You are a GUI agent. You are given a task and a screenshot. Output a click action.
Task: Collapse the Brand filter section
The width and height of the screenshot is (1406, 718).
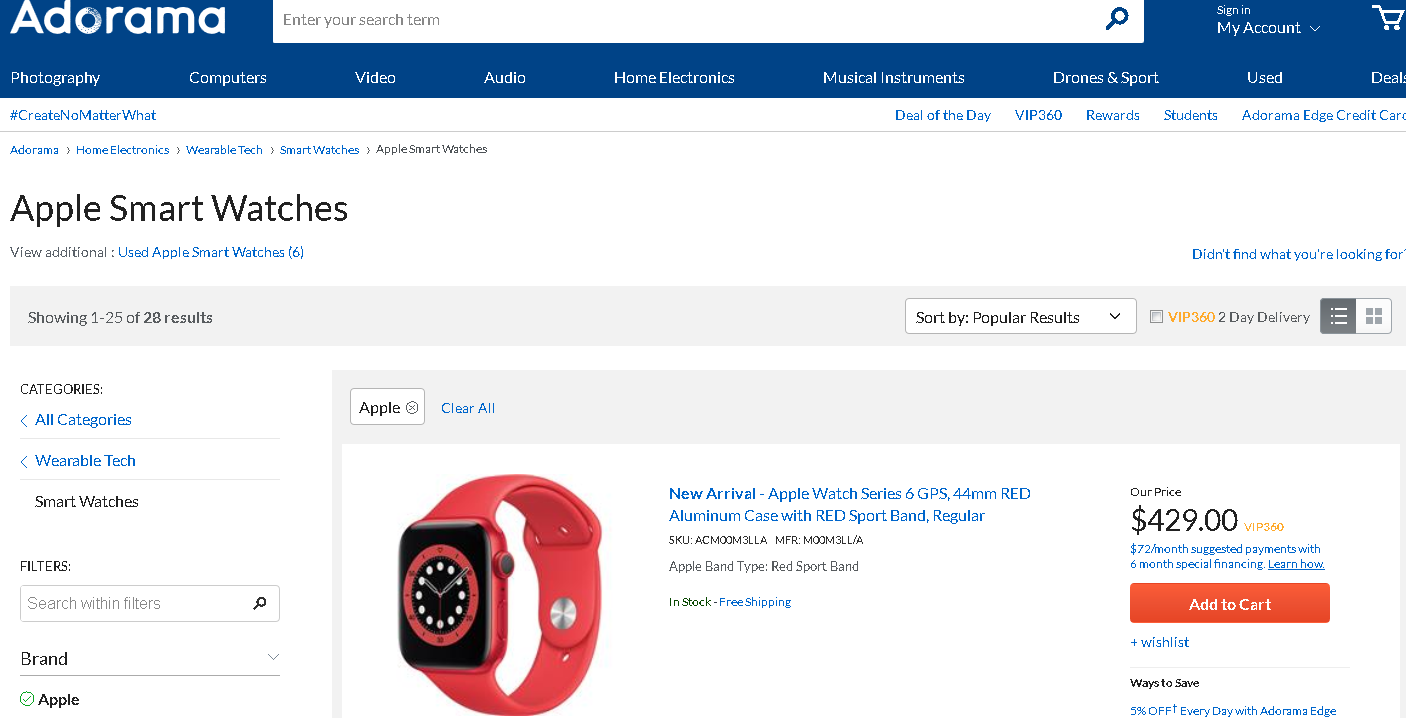273,657
